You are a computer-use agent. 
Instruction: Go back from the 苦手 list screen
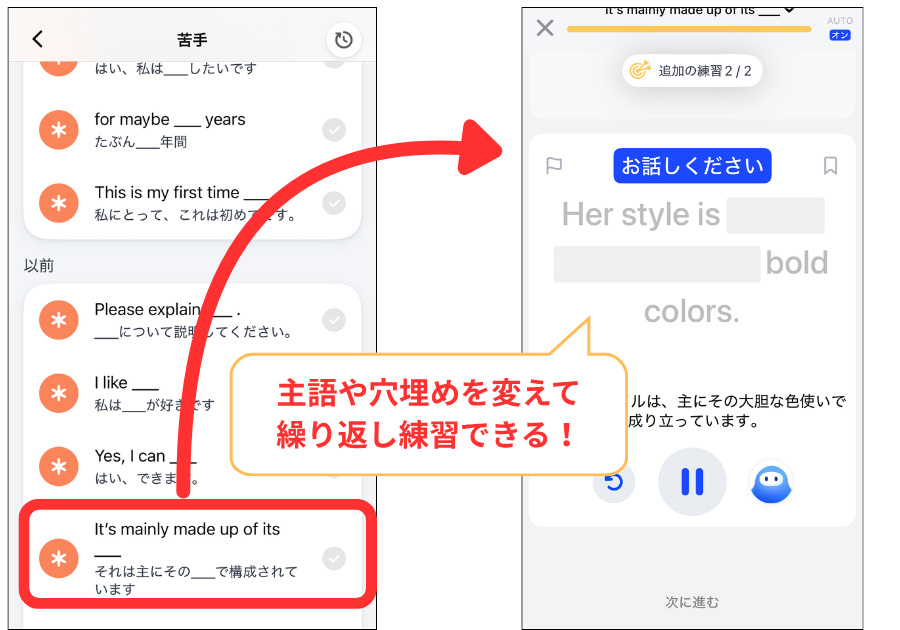click(38, 39)
